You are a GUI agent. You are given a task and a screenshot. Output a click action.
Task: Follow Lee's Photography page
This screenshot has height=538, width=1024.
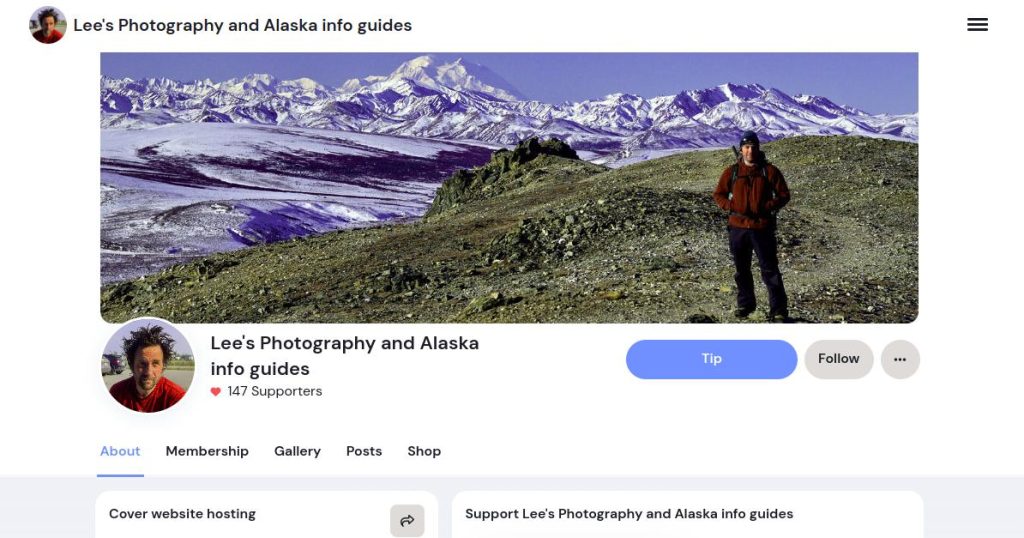tap(838, 359)
